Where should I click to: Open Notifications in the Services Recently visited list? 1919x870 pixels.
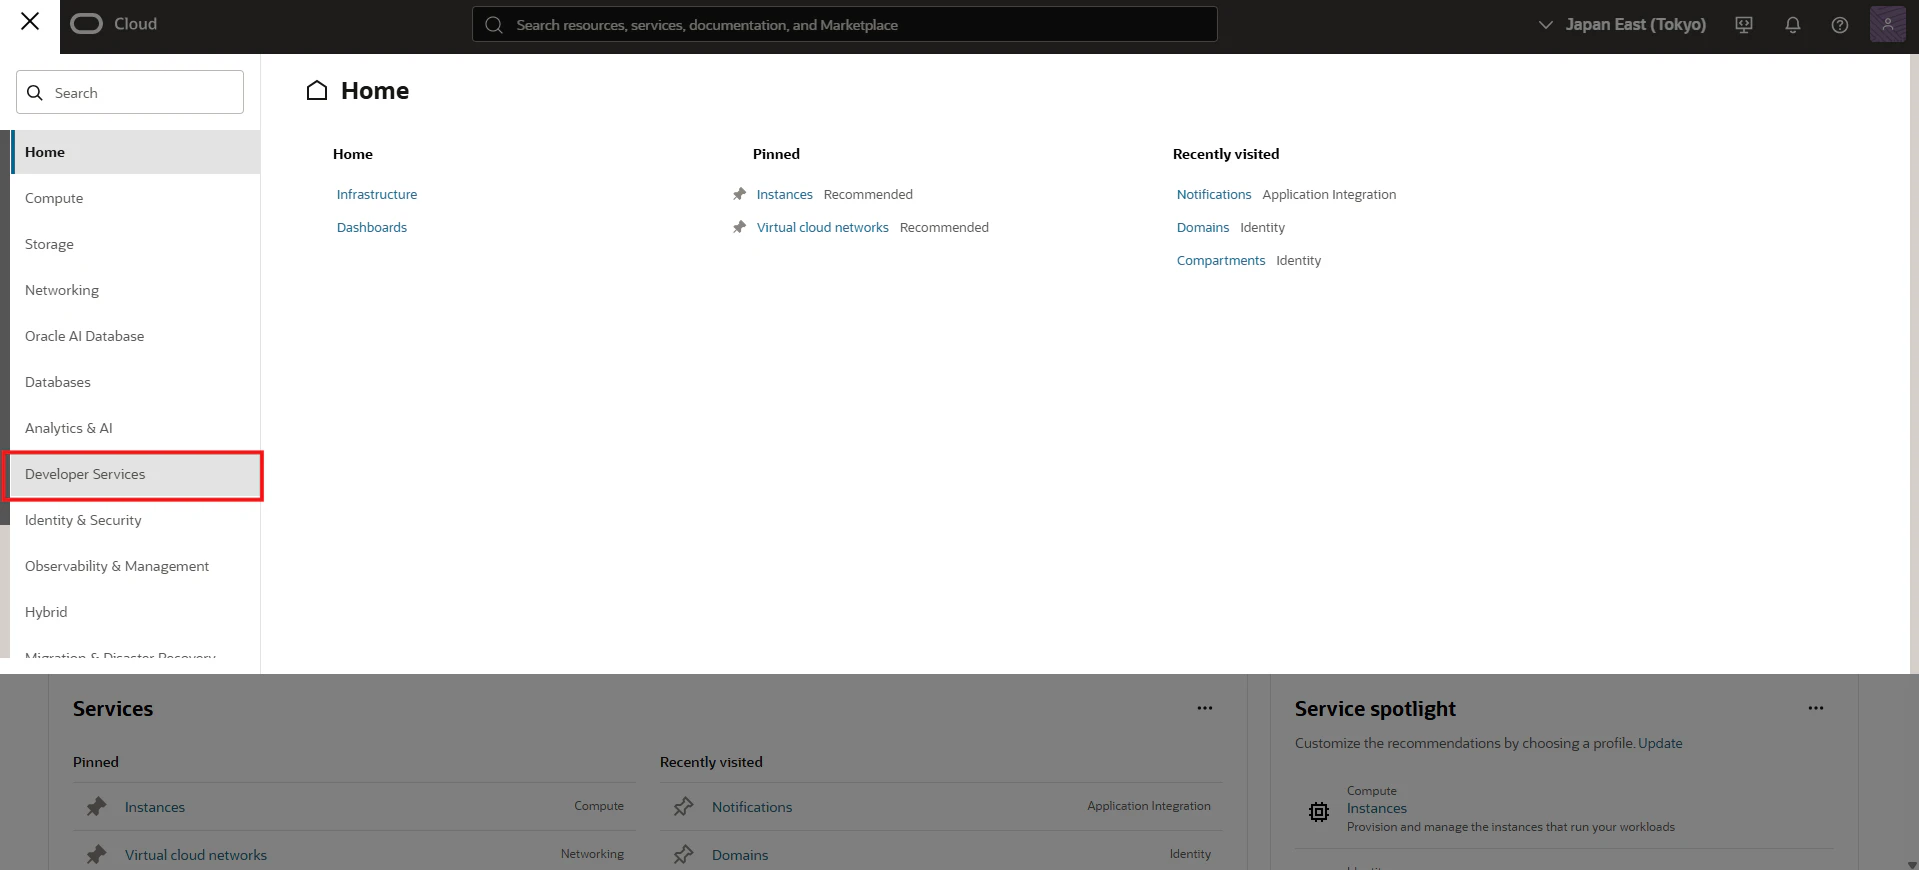pos(752,807)
